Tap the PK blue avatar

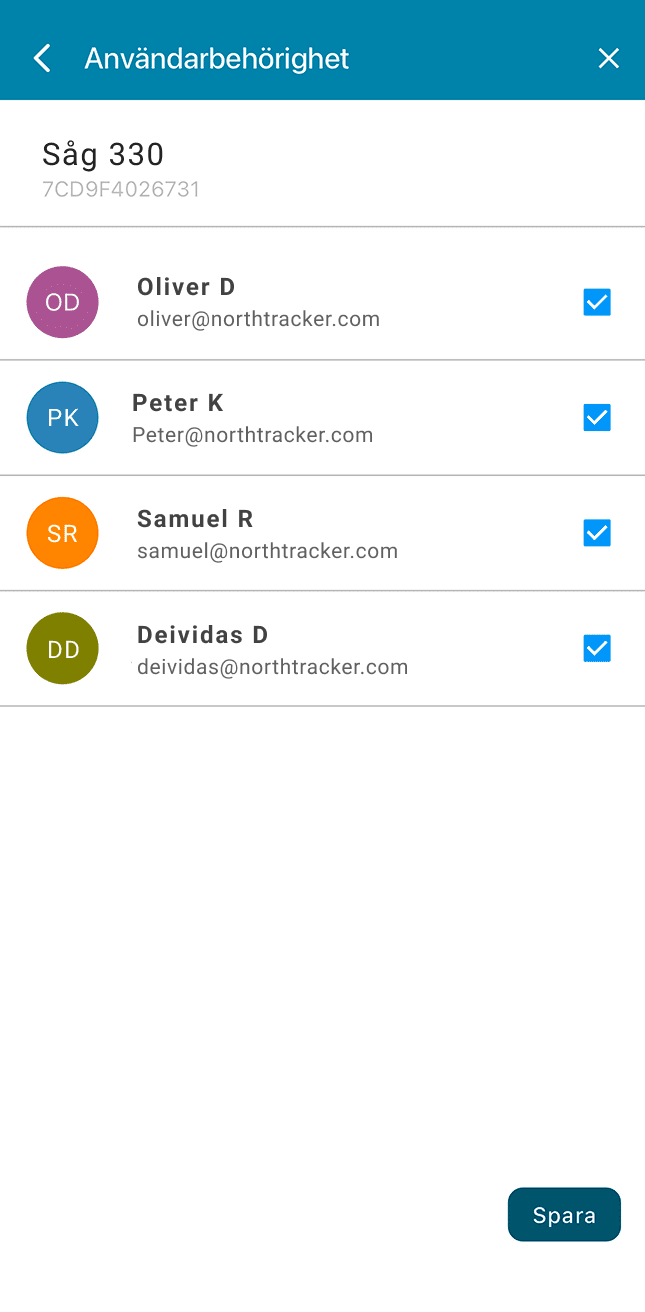pos(62,417)
